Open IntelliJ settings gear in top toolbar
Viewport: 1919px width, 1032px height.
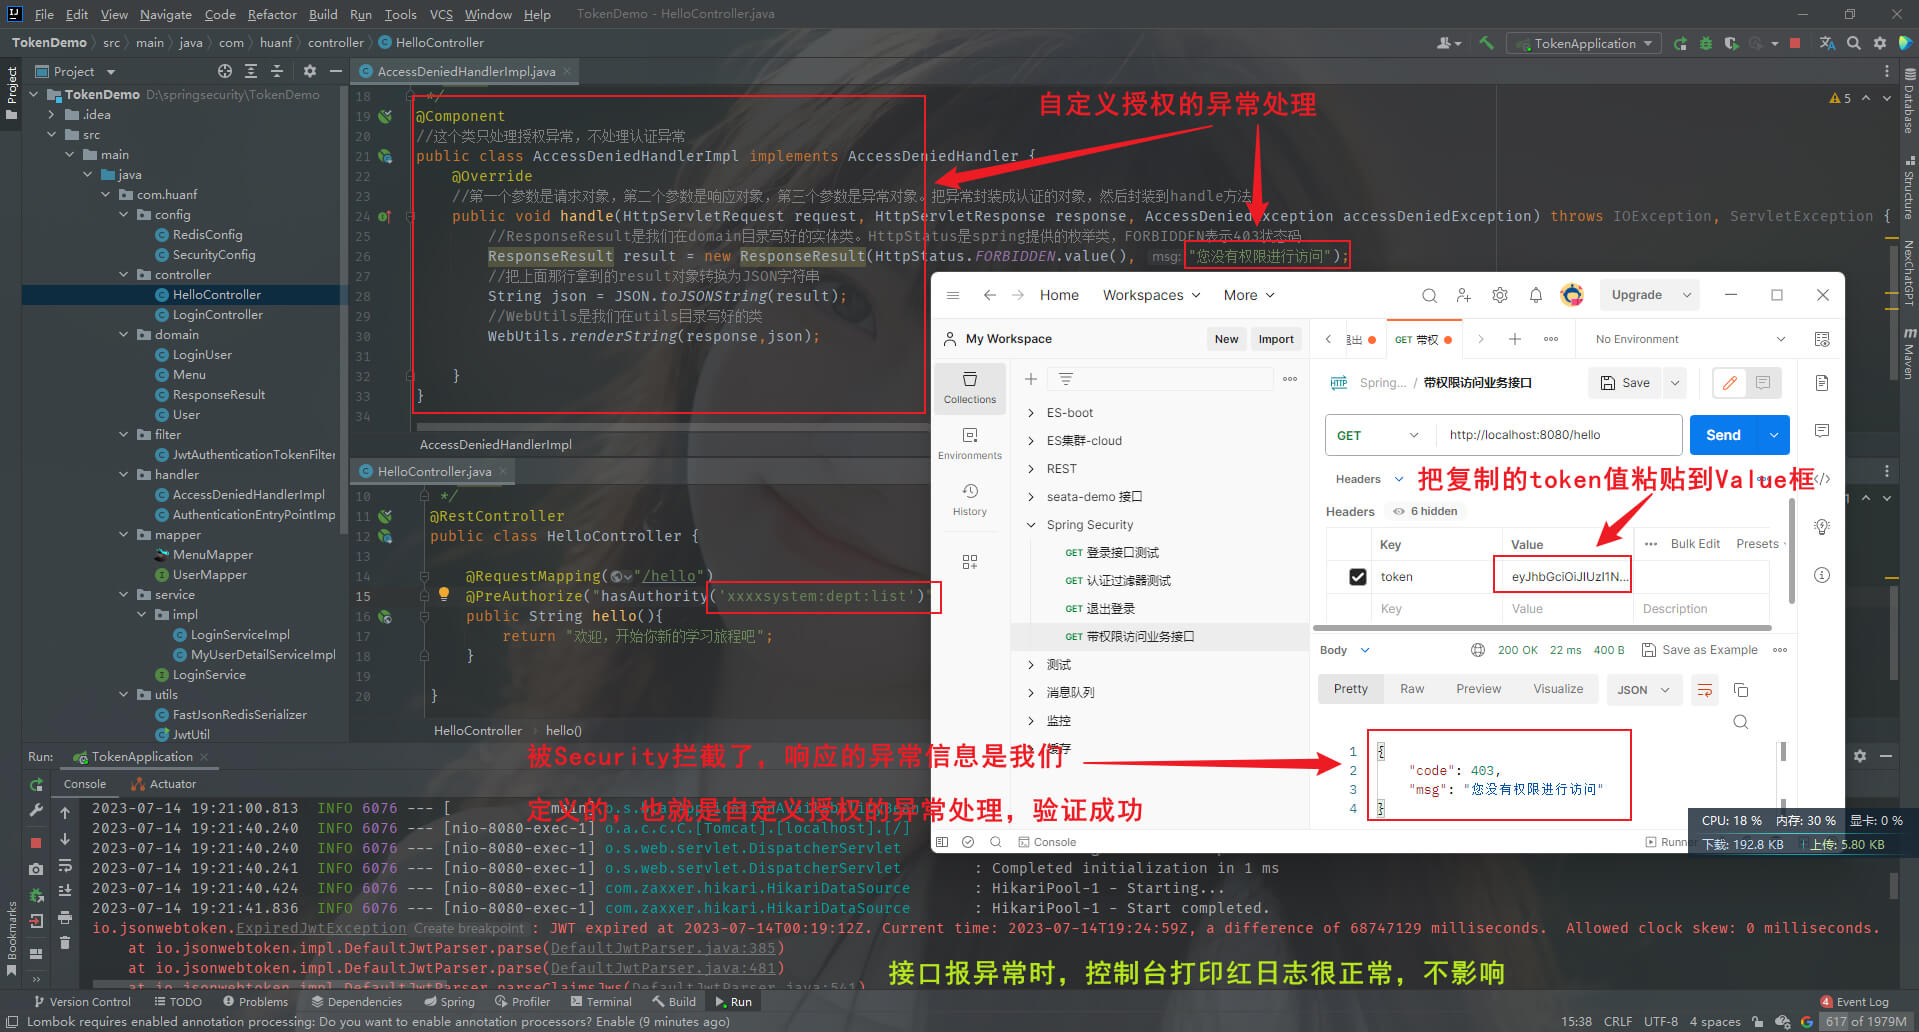(x=1880, y=43)
